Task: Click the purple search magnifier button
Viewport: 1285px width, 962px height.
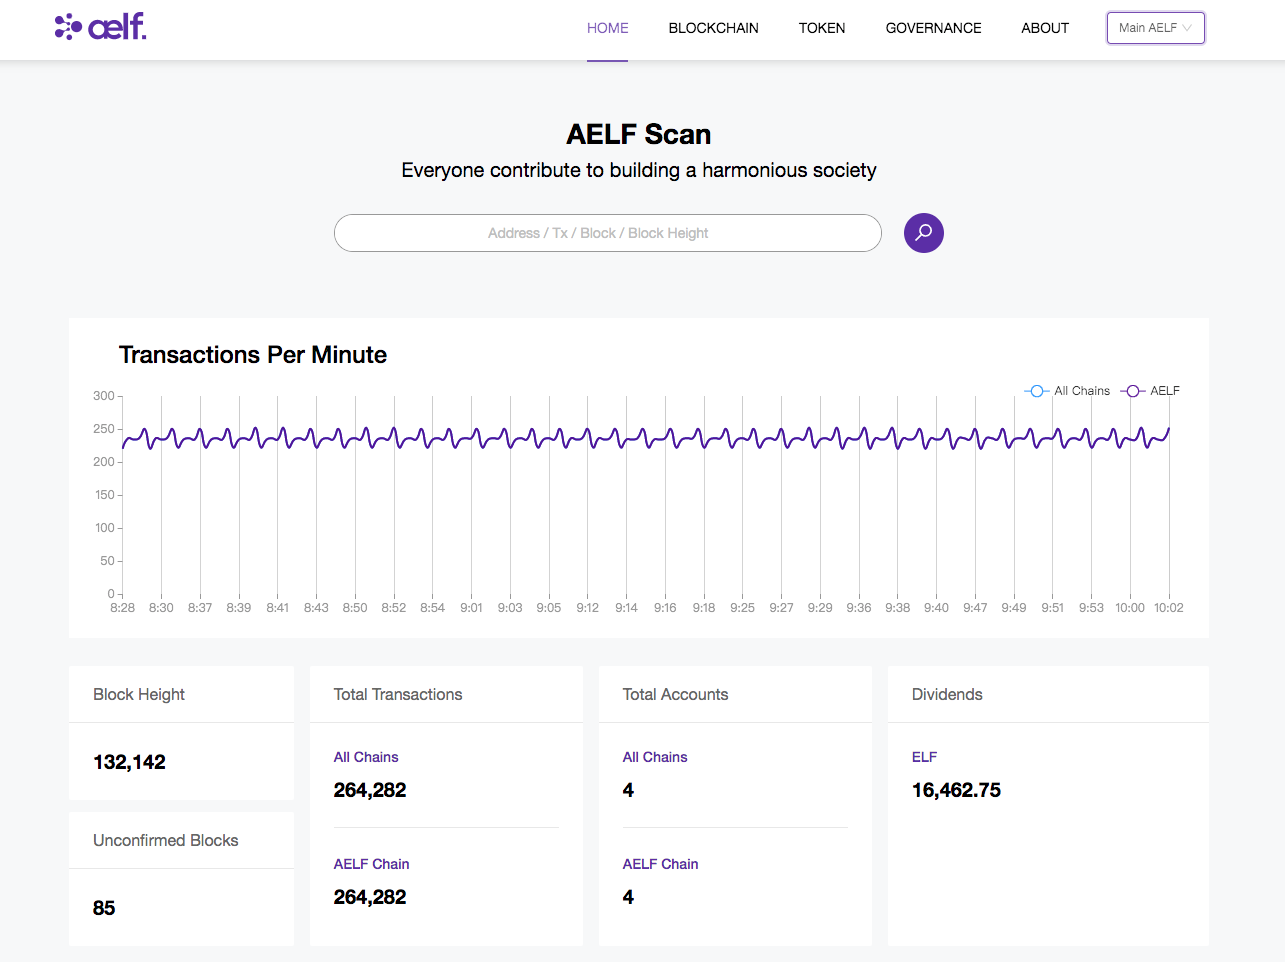Action: [x=923, y=233]
